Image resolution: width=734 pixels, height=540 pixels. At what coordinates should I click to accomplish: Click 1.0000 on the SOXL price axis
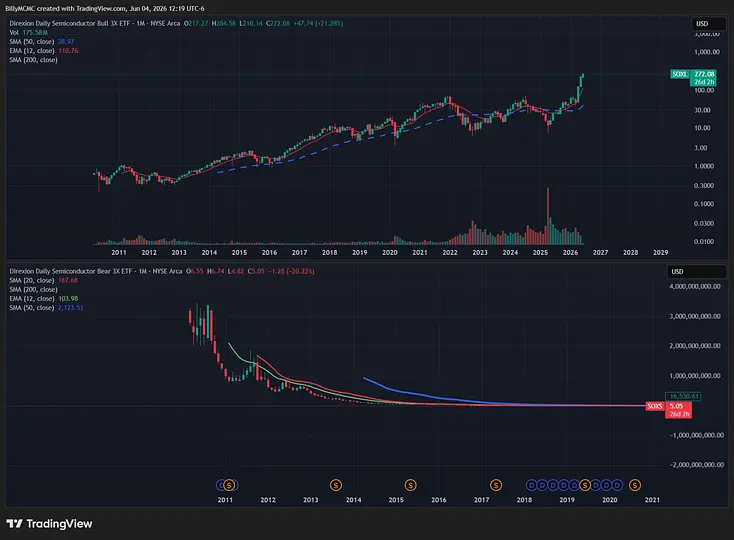pyautogui.click(x=704, y=166)
